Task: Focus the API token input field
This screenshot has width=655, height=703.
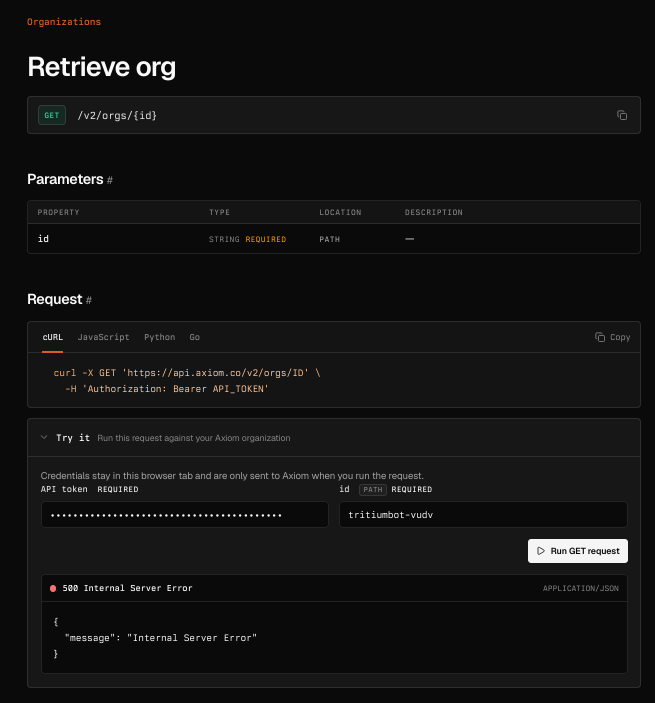Action: click(x=185, y=515)
